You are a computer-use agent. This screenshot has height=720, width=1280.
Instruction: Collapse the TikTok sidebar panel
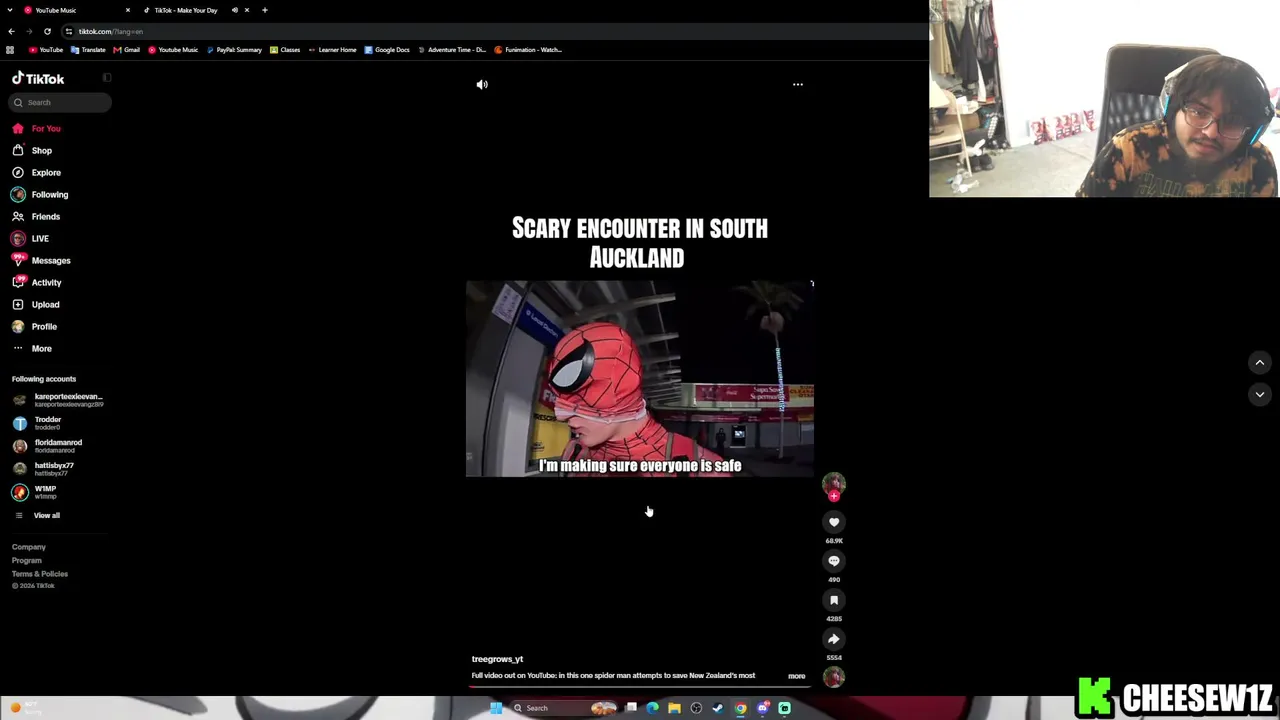tap(107, 78)
